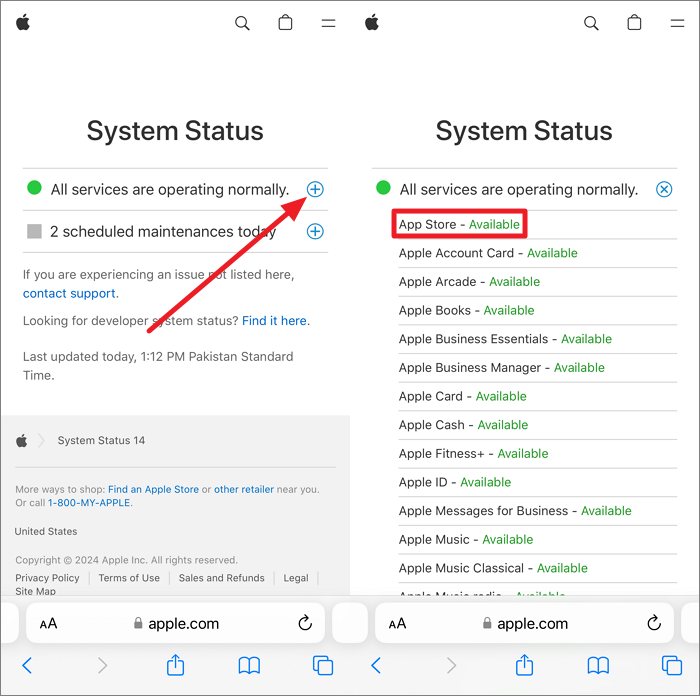Open the hamburger menu in the left screen

tap(328, 23)
